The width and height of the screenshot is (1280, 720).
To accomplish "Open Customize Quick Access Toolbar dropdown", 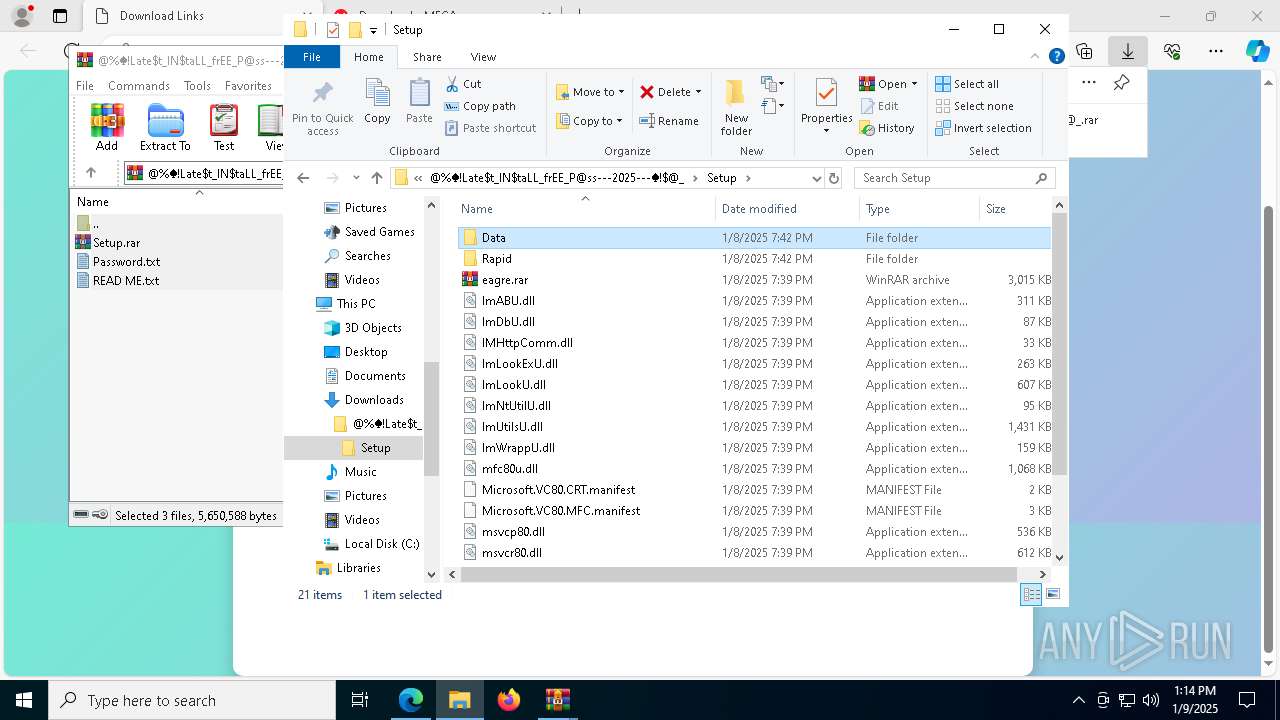I will pyautogui.click(x=373, y=30).
